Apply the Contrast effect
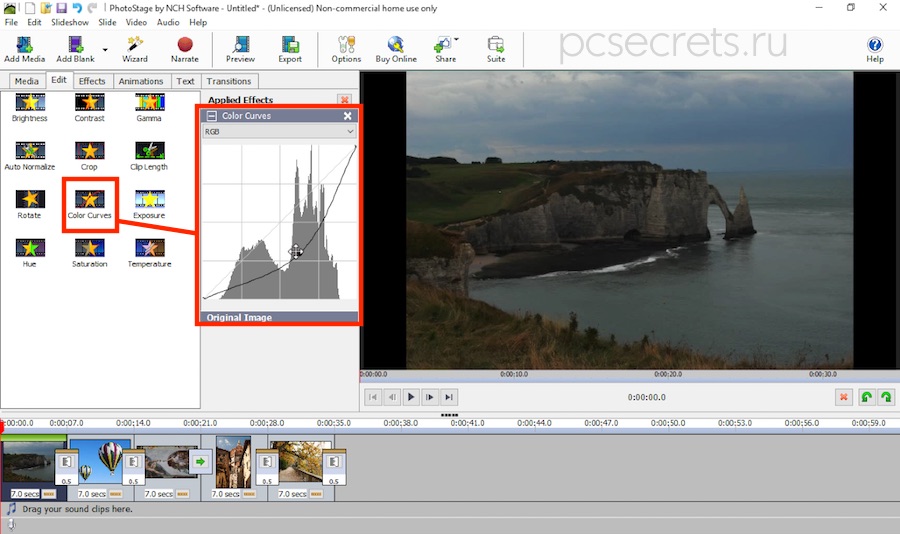 [x=90, y=107]
